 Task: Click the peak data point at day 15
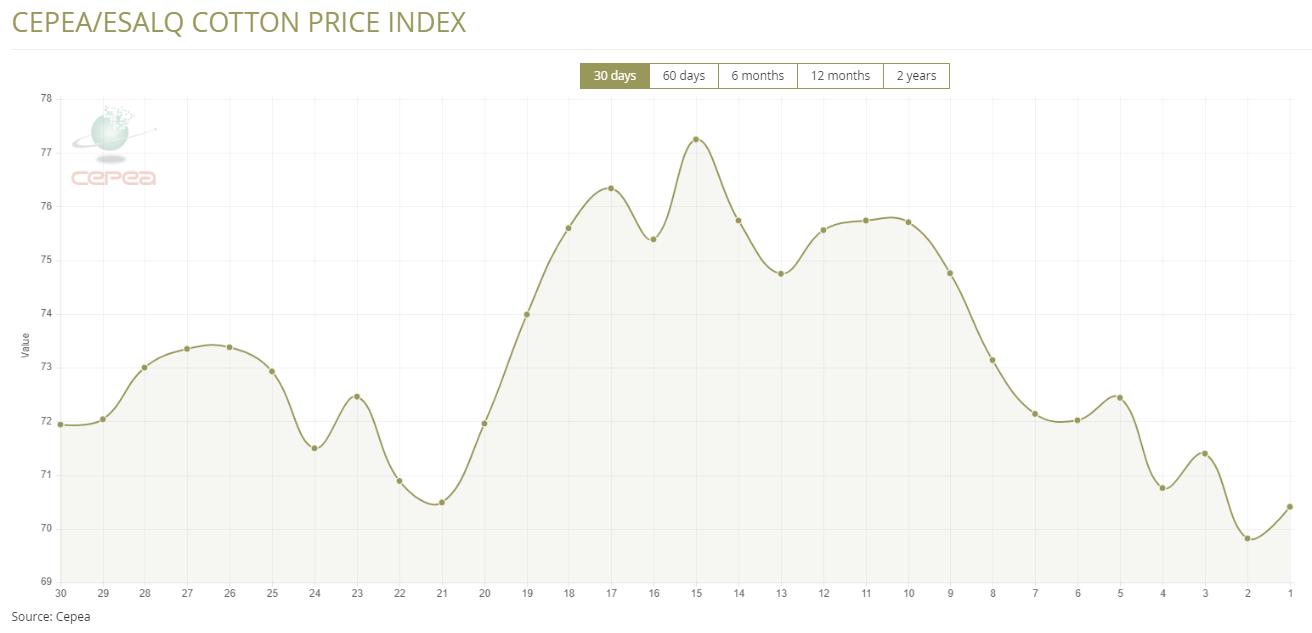(x=696, y=140)
